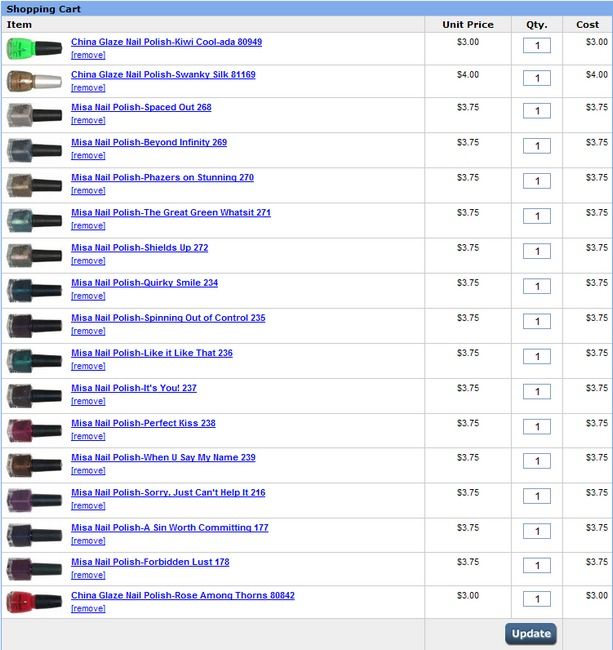Click the Cost column header
613x650 pixels.
pyautogui.click(x=587, y=25)
